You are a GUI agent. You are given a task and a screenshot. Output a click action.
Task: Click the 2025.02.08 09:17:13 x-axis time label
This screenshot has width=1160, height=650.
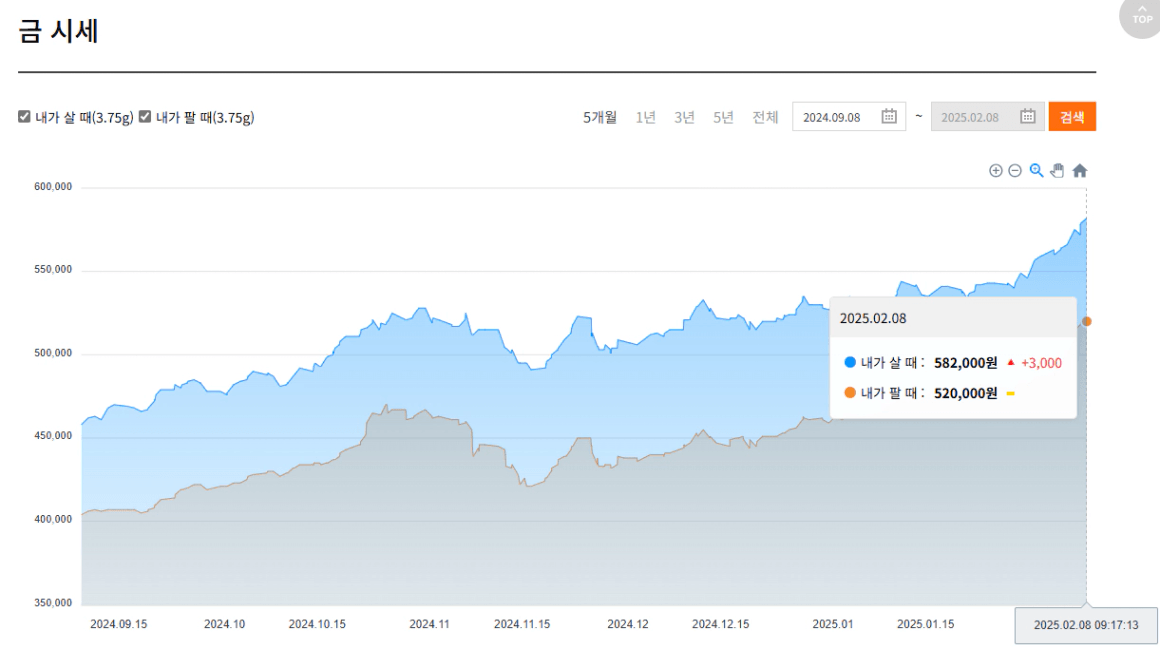pyautogui.click(x=1086, y=625)
